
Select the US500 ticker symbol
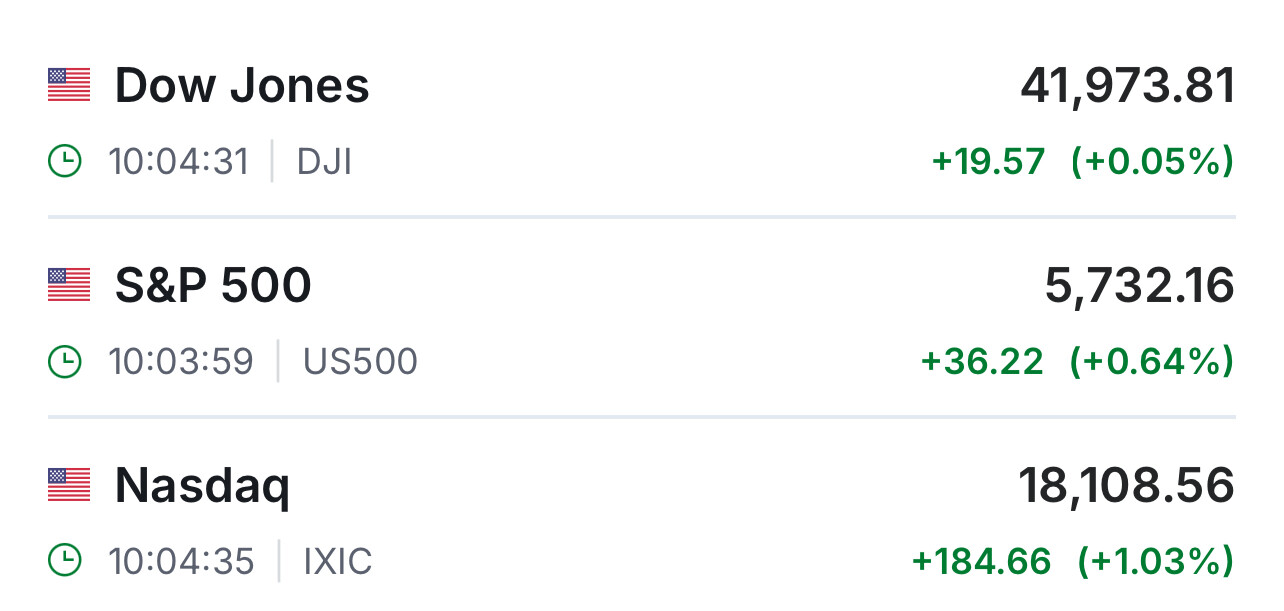360,361
